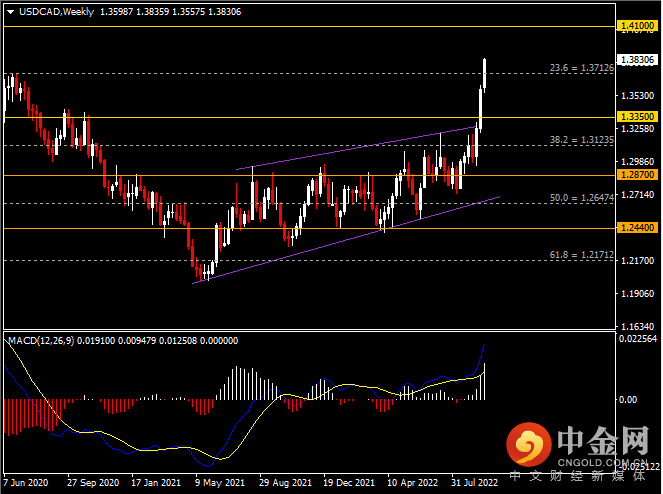The image size is (663, 494).
Task: Open the CNGOLD.COM.CN watermark link
Action: pos(602,462)
